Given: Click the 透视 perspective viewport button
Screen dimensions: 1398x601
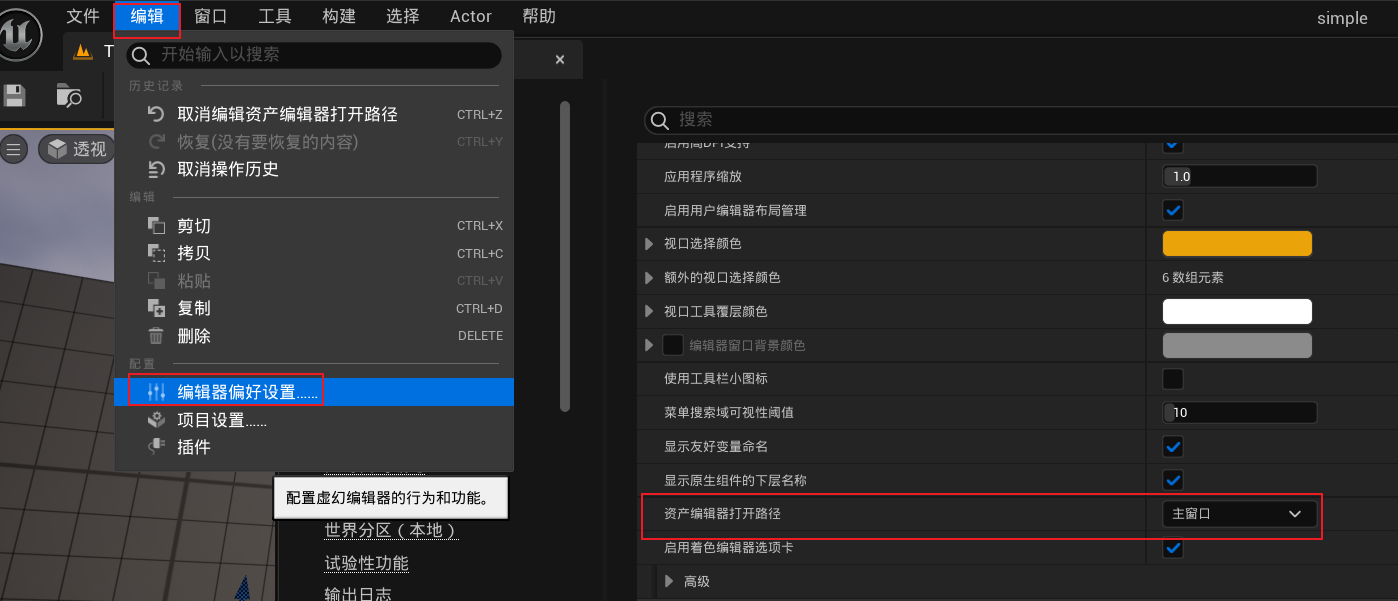Looking at the screenshot, I should point(78,149).
